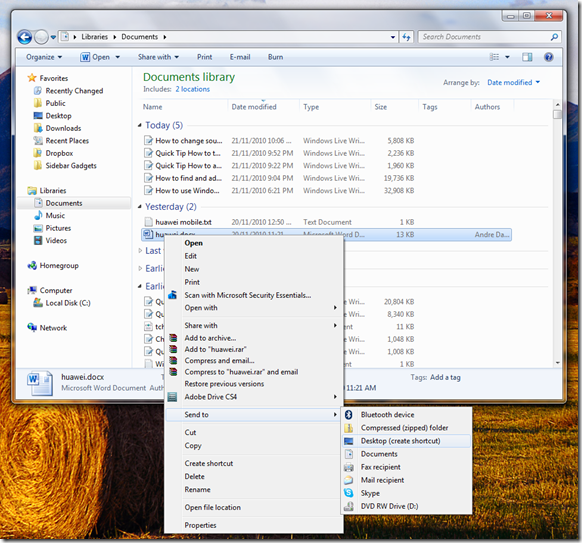
Task: Click the 2 locations link
Action: [x=193, y=89]
